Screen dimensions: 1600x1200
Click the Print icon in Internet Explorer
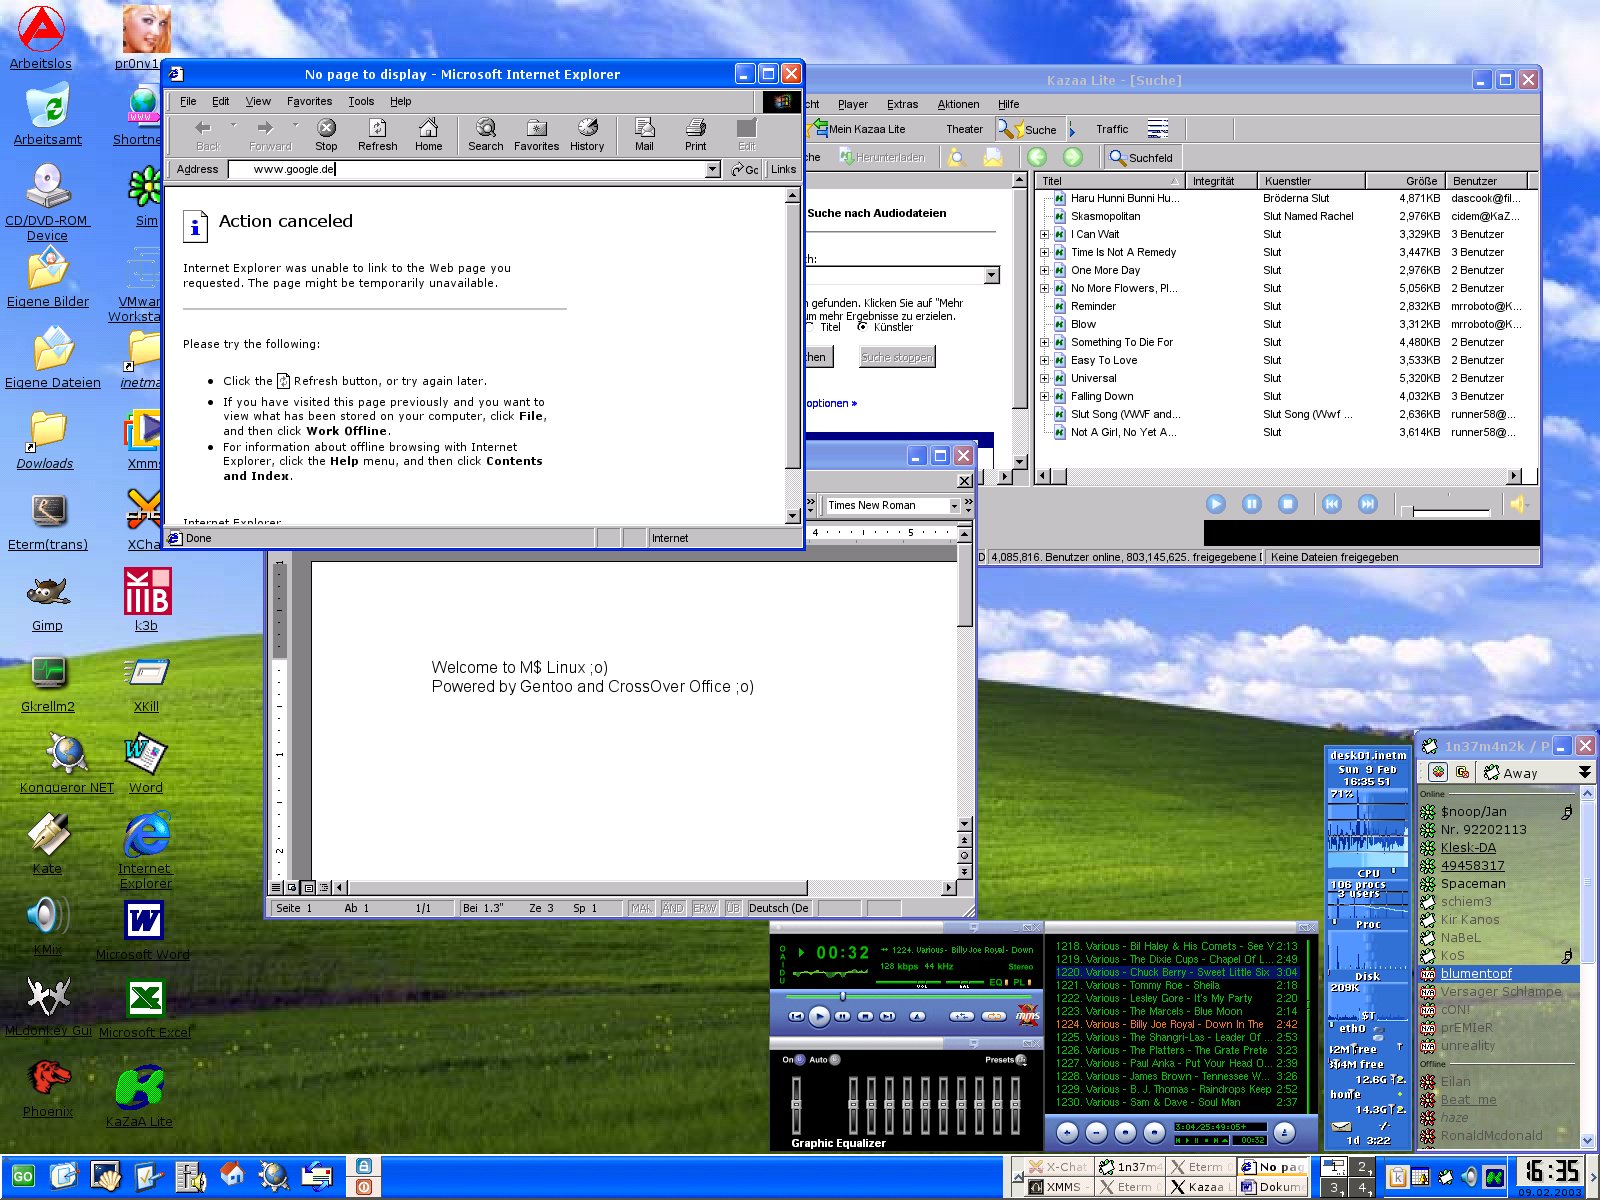pyautogui.click(x=695, y=135)
